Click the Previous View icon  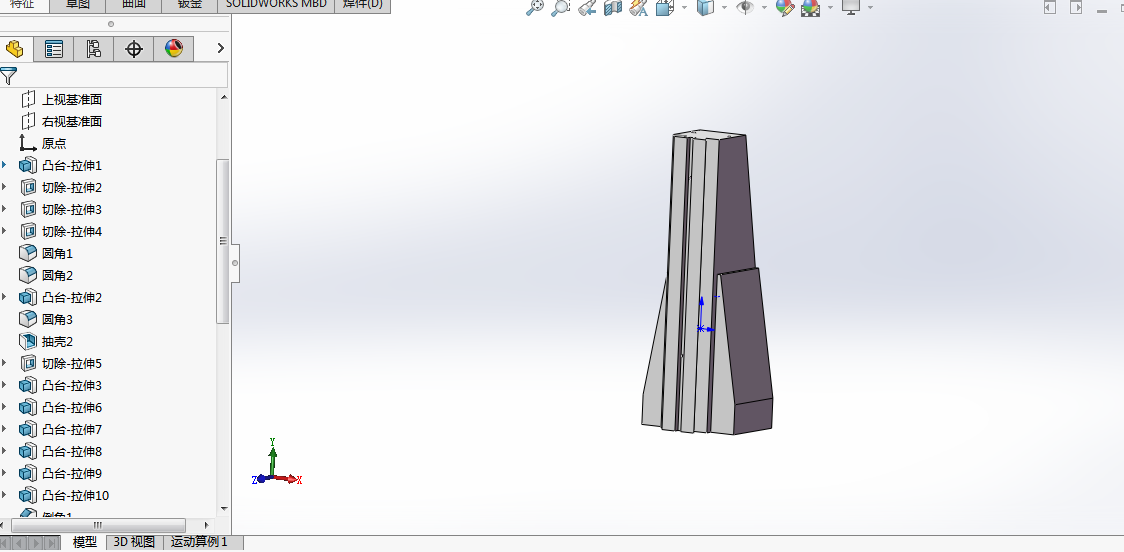pos(587,8)
